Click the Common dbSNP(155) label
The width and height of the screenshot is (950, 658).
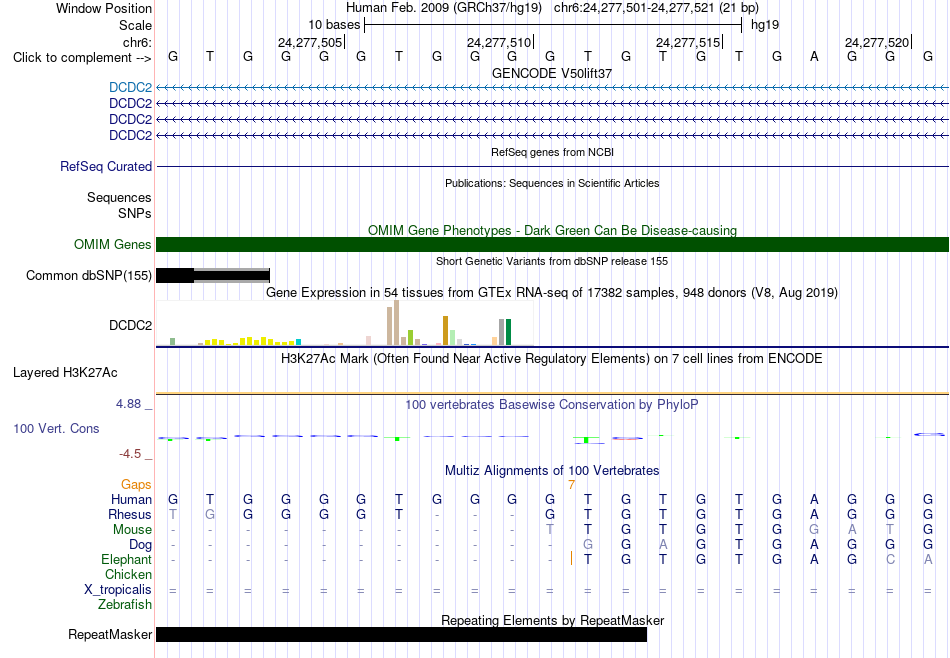coord(88,276)
